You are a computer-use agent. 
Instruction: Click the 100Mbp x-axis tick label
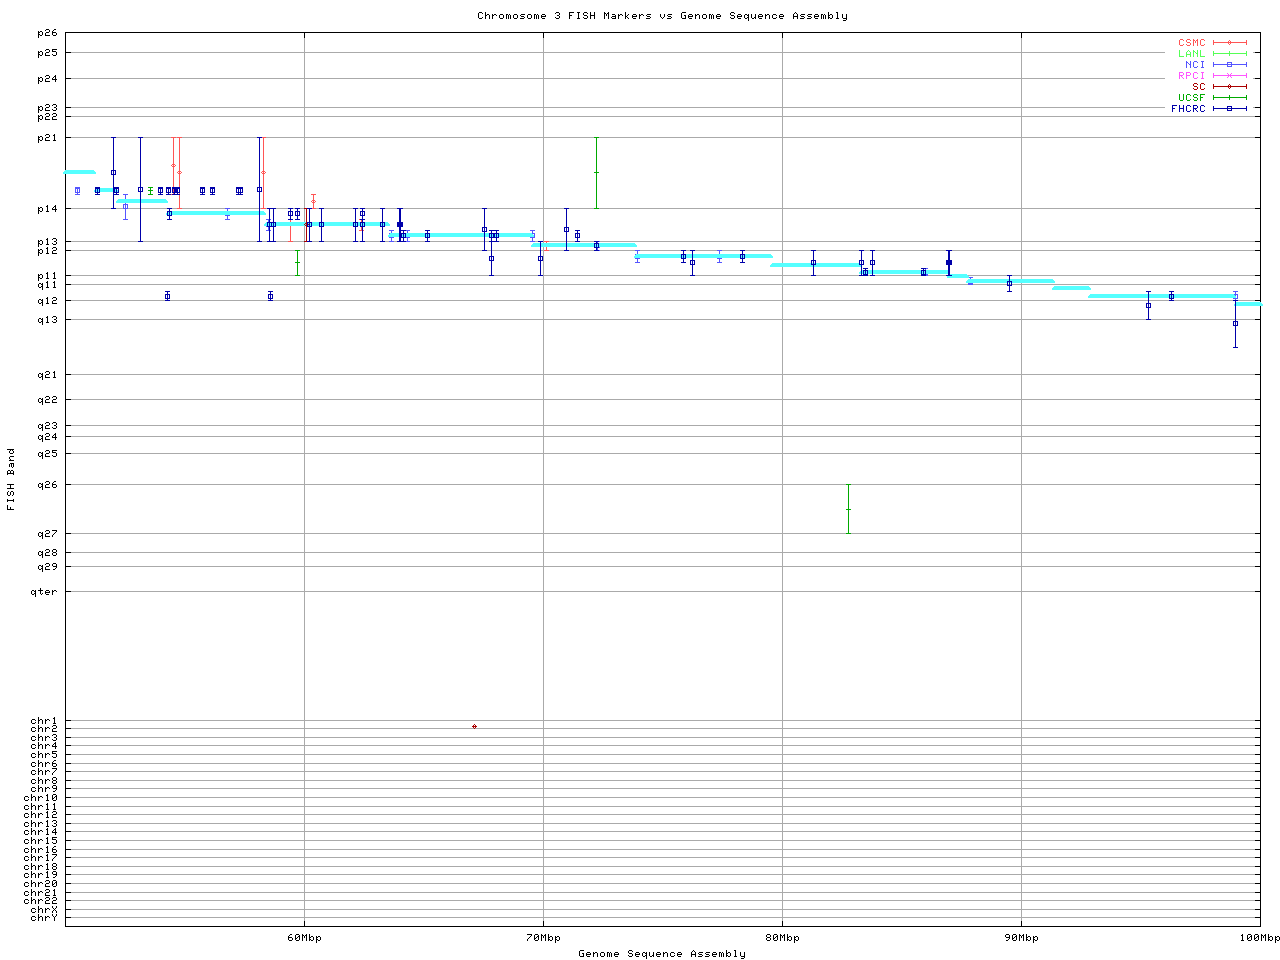point(1259,938)
